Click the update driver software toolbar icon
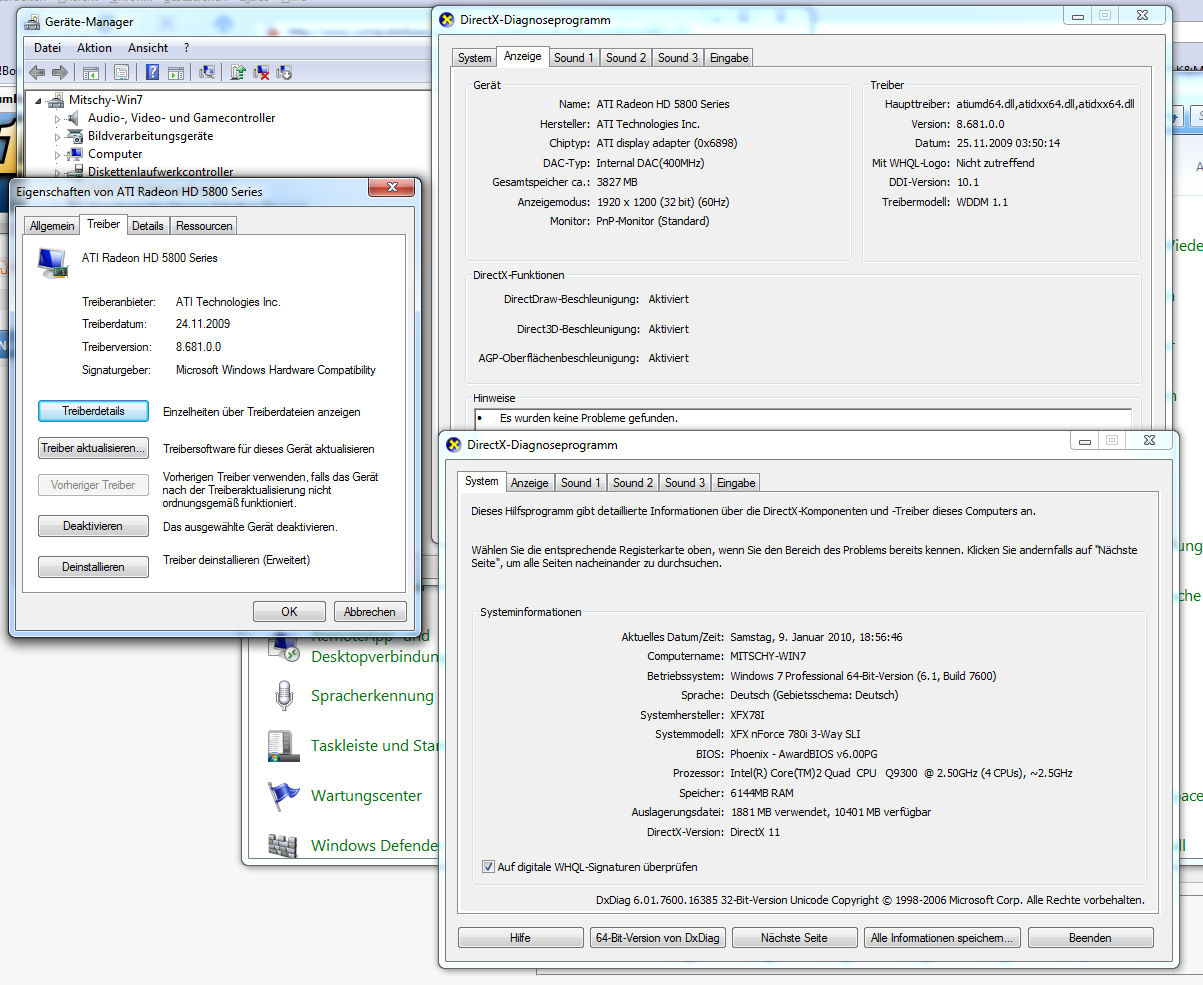 point(238,72)
